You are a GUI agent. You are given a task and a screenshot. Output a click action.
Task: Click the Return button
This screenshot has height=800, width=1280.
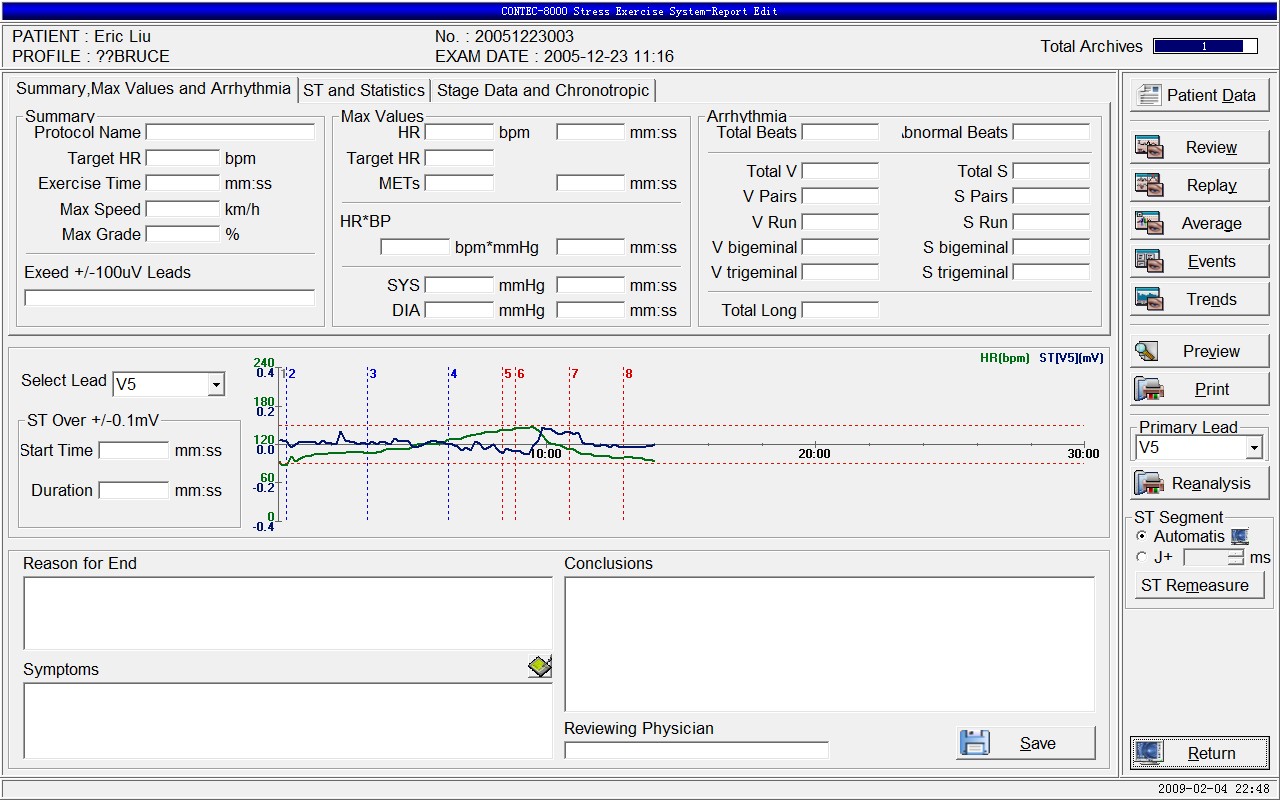1199,753
